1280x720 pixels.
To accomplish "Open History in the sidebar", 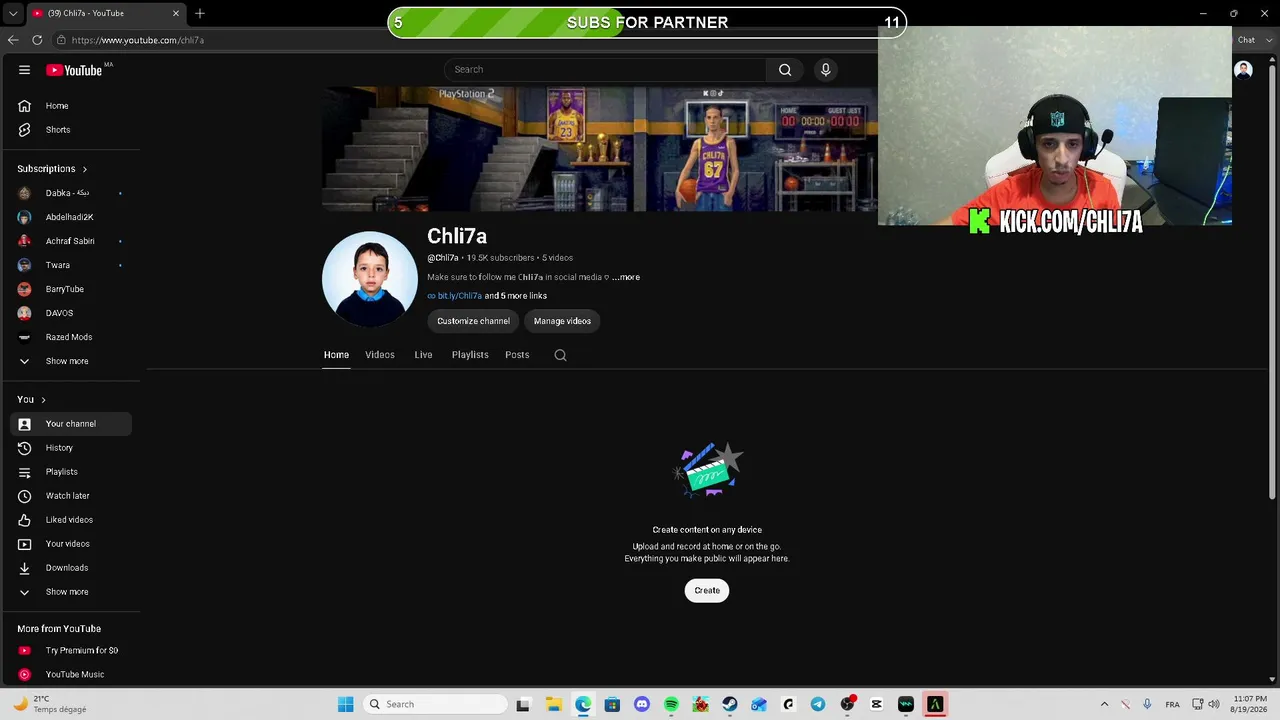I will click(70, 448).
